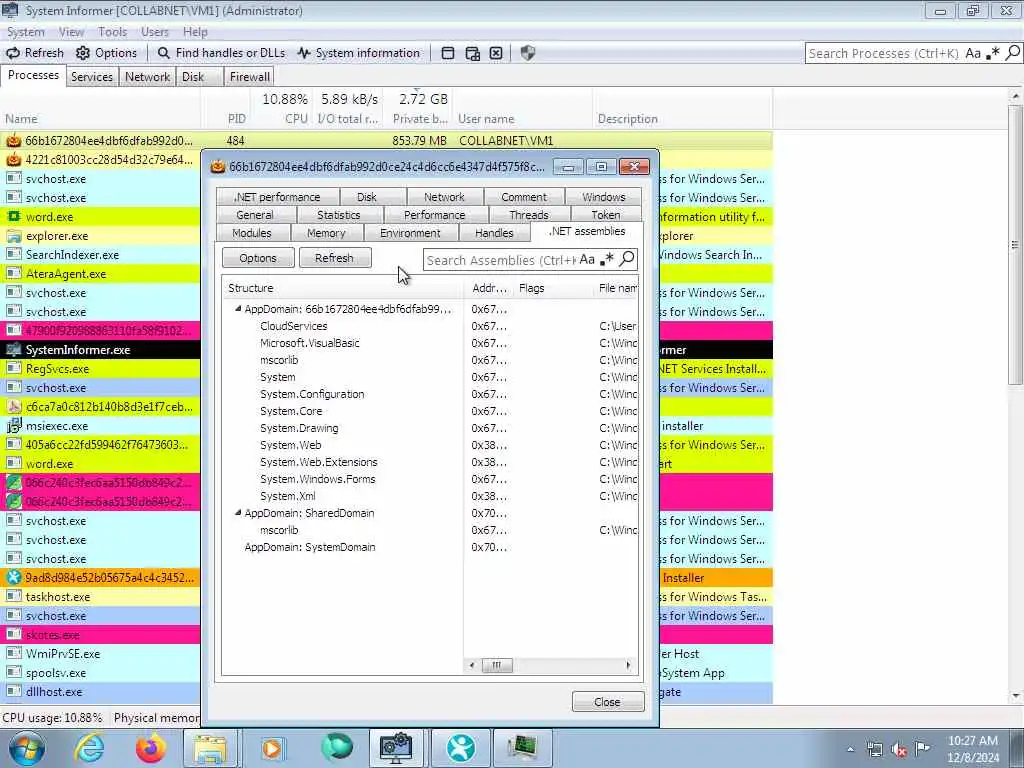Collapse the first AppDomain 66b1672804ee node

tap(238, 309)
